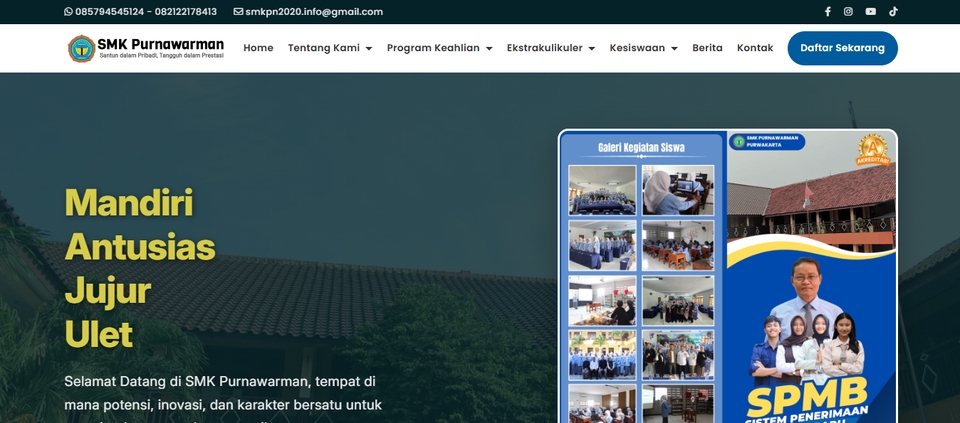This screenshot has height=423, width=960.
Task: Click the WhatsApp icon beside phone numbers
Action: click(68, 12)
